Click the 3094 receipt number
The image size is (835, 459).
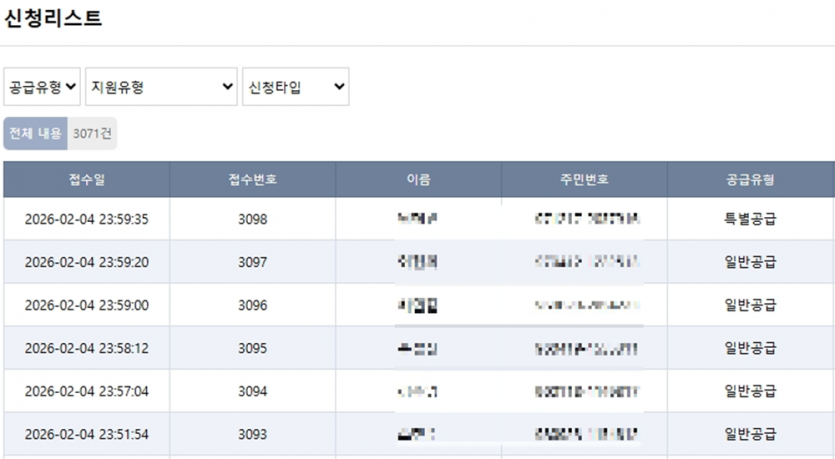pos(252,392)
